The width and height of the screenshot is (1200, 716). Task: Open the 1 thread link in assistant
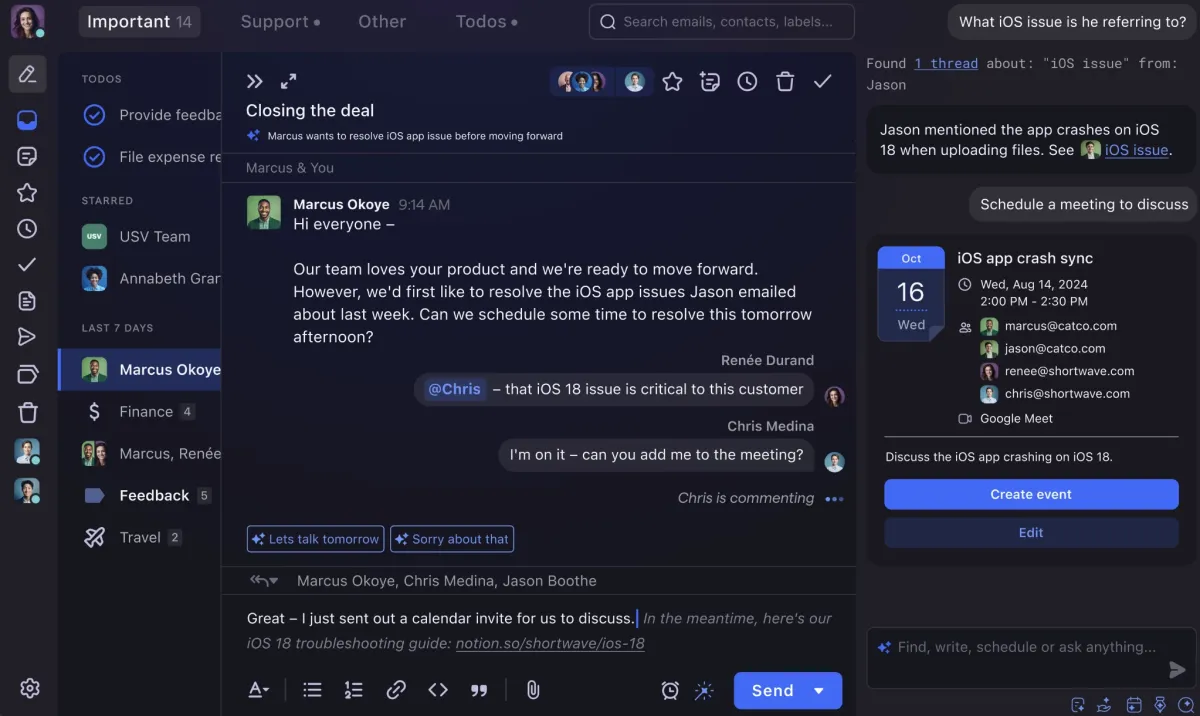pos(946,63)
